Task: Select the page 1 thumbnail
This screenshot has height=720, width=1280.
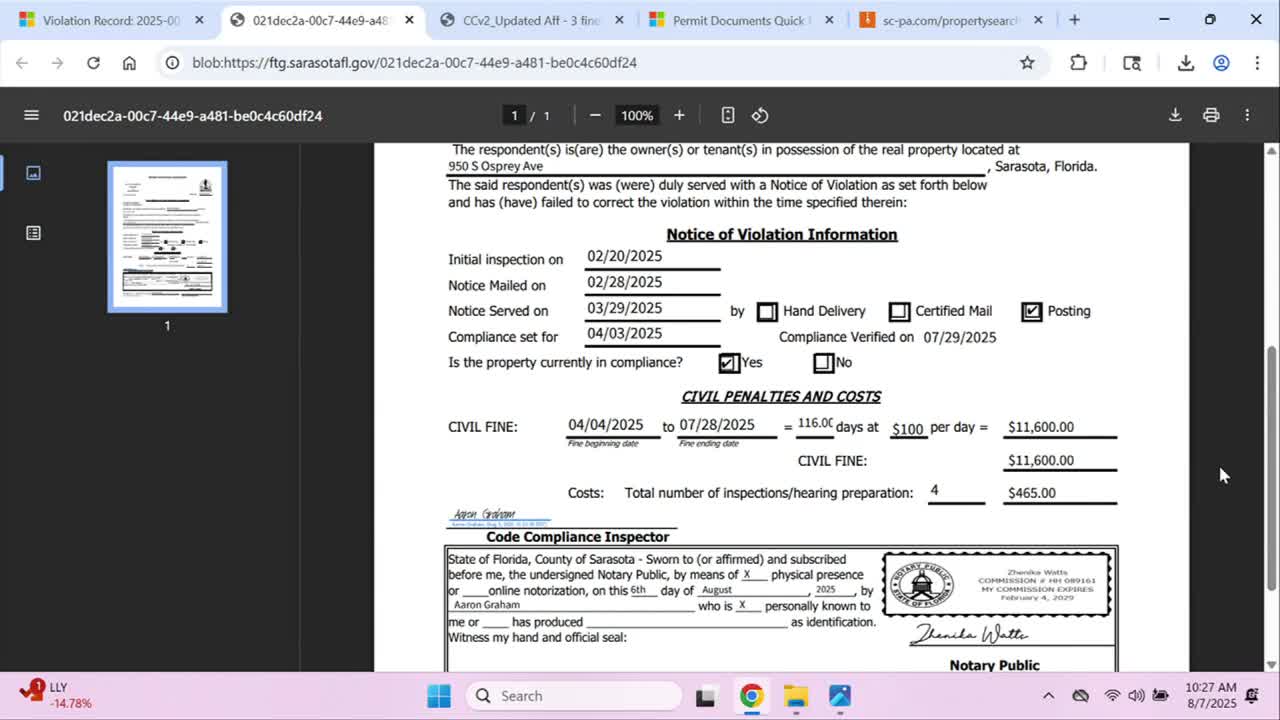Action: pos(167,237)
